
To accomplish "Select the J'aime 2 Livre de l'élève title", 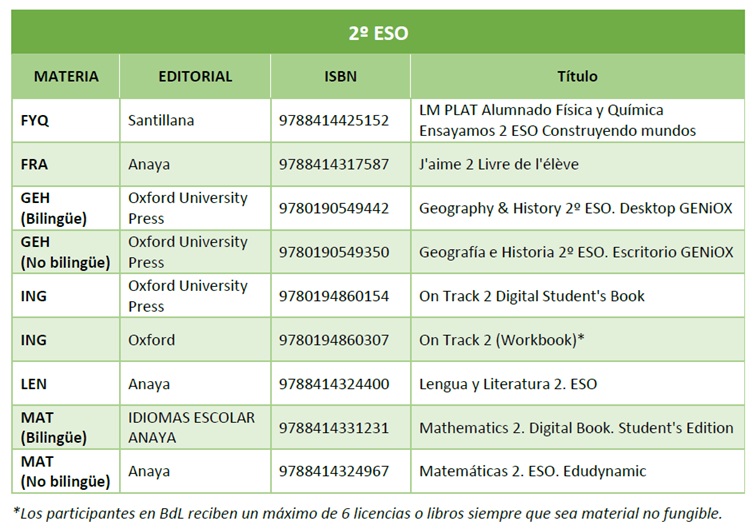I will pos(498,164).
